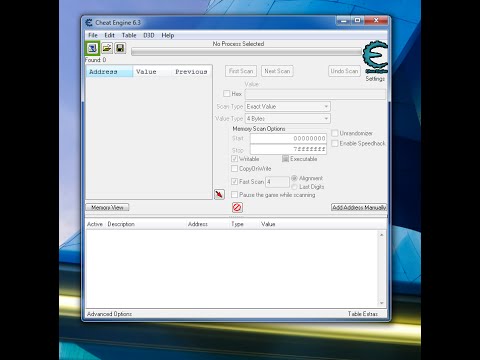Enable the CopyOnWrite checkbox

tap(235, 169)
